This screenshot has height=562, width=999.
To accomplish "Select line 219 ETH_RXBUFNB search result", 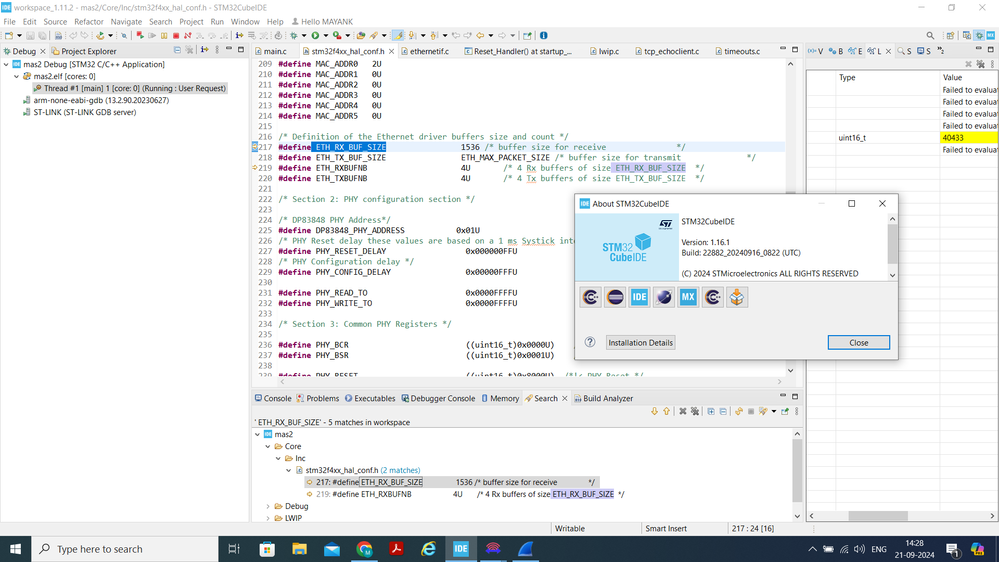I will pos(371,494).
